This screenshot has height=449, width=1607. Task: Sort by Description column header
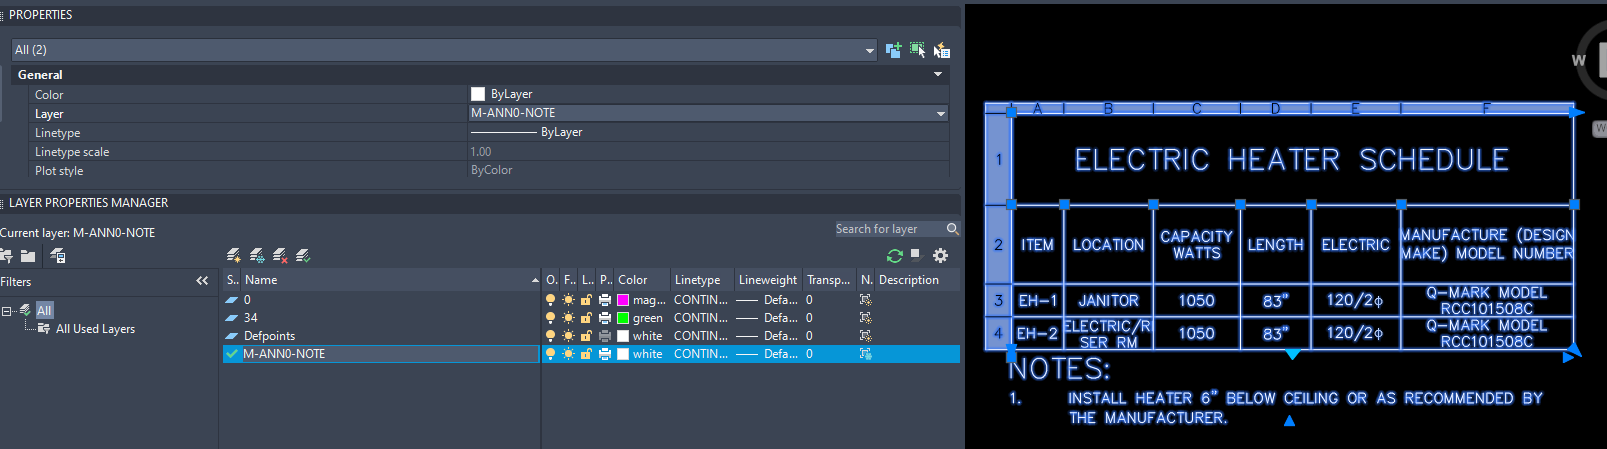(x=917, y=280)
